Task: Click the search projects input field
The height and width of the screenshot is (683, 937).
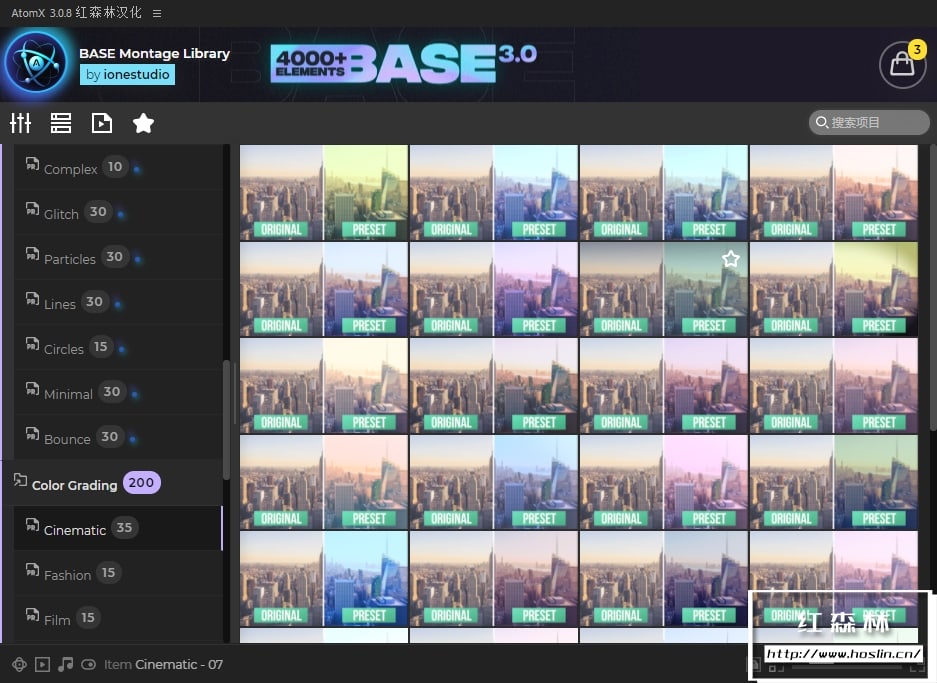Action: tap(869, 122)
